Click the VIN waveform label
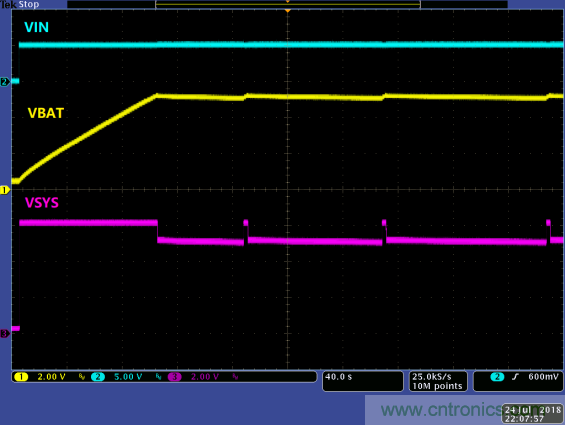Viewport: 565px width, 425px height. [36, 27]
